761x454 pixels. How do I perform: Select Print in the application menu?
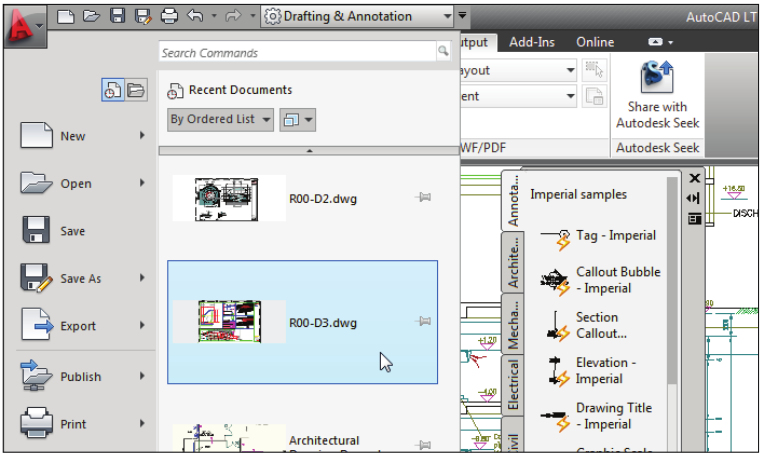(83, 424)
